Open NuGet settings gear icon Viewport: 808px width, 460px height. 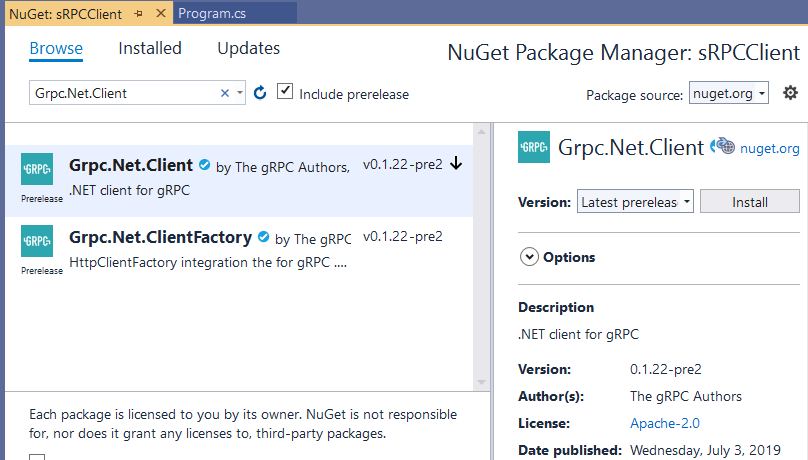click(x=790, y=93)
